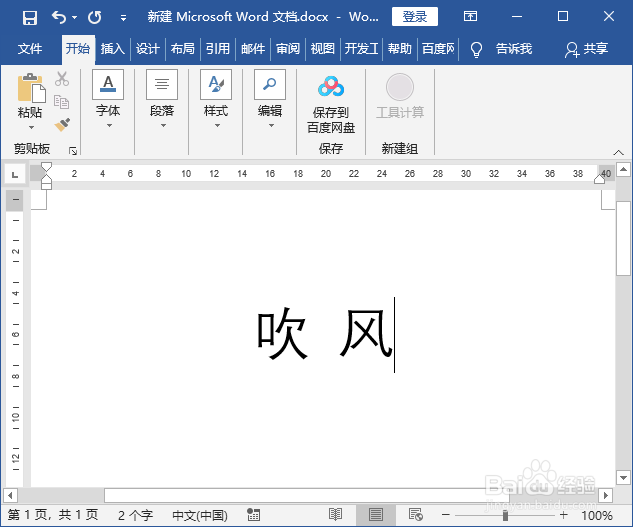Click the 工具计算 circle button
Screen dimensions: 633x527
[x=400, y=87]
